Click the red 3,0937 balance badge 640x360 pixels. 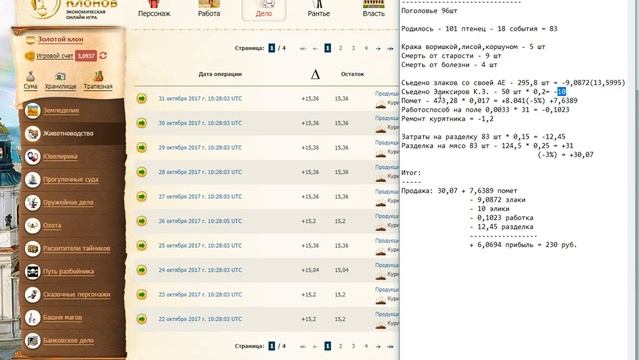coord(86,56)
